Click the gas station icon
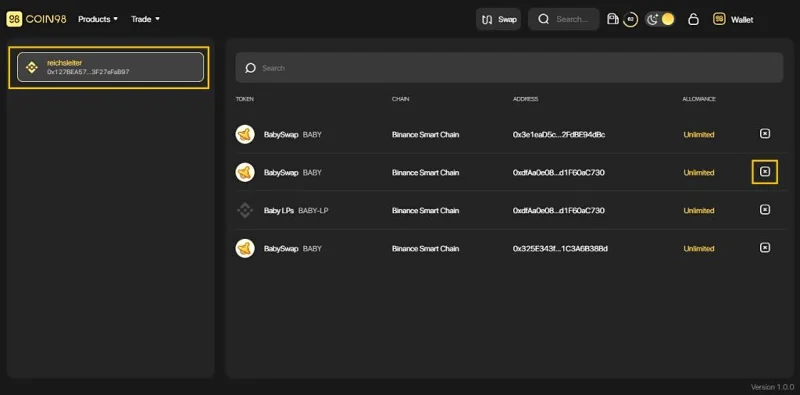This screenshot has height=395, width=800. point(612,19)
